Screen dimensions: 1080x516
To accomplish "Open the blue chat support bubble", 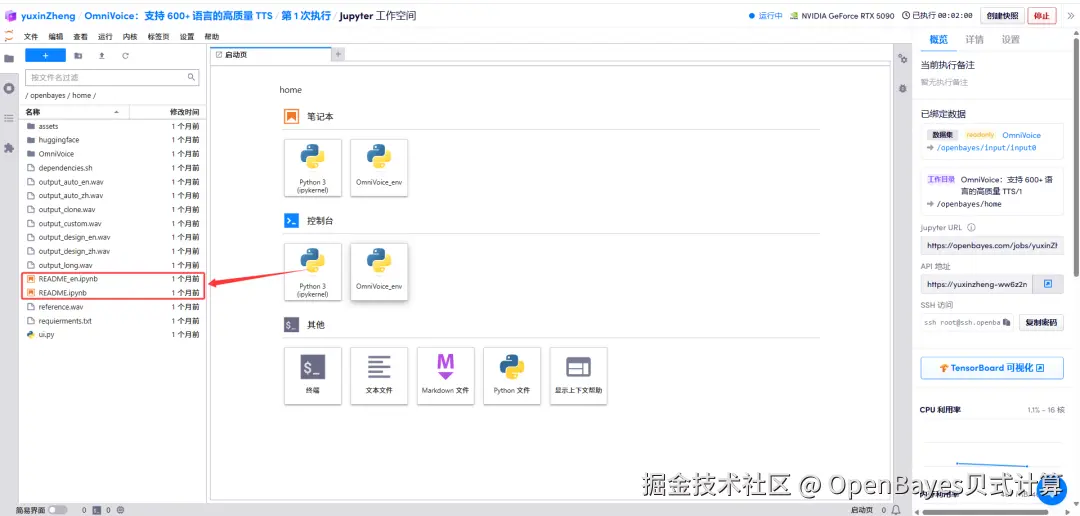I will point(1052,490).
